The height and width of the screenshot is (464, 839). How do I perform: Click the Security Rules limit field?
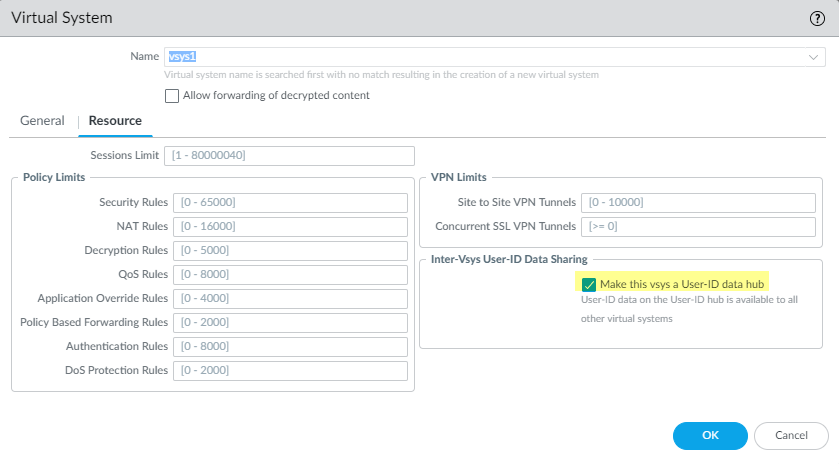pos(290,203)
